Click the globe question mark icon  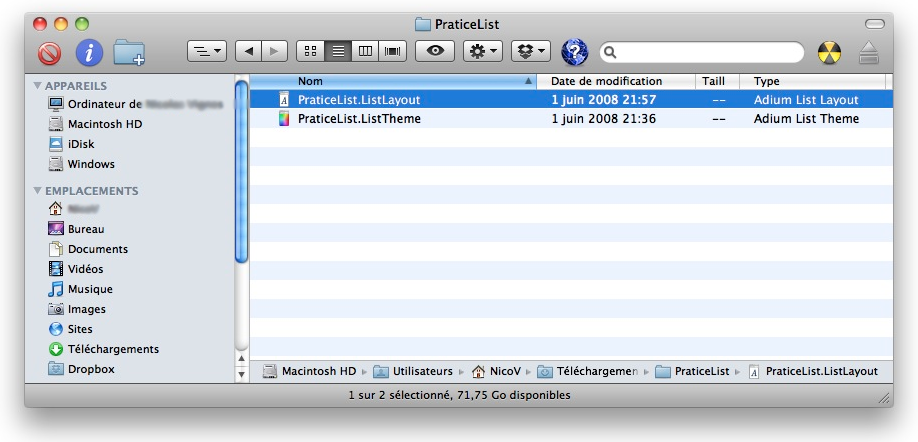click(575, 51)
